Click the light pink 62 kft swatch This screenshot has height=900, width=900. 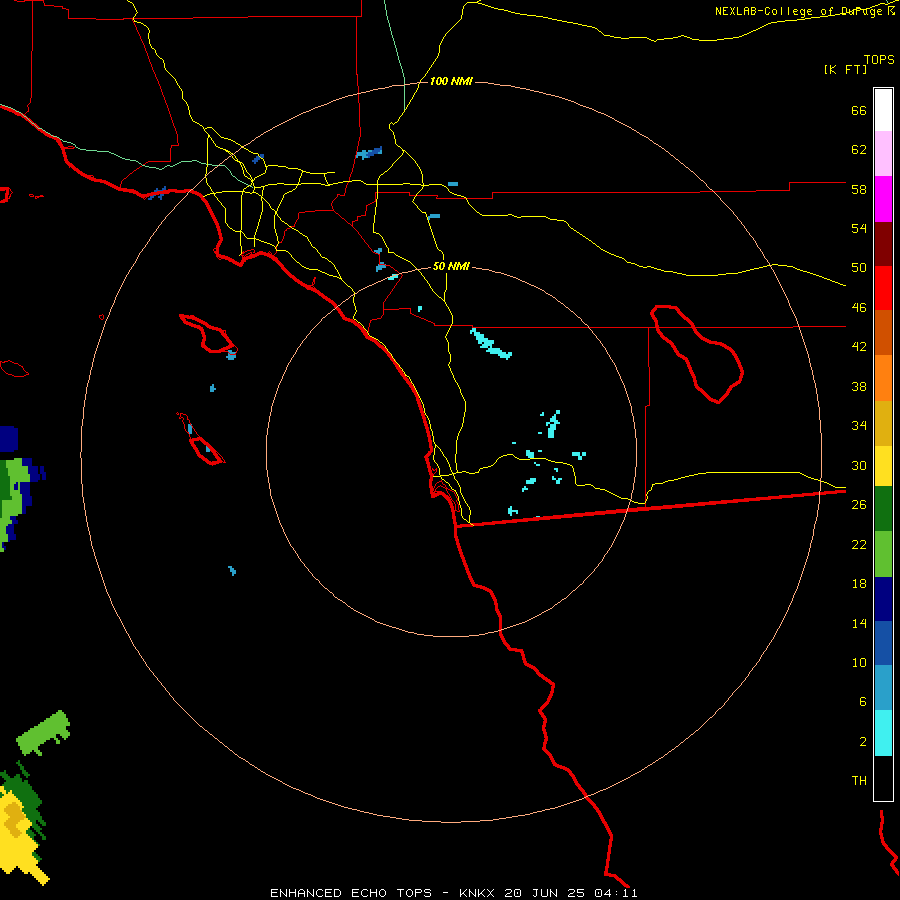pos(883,154)
